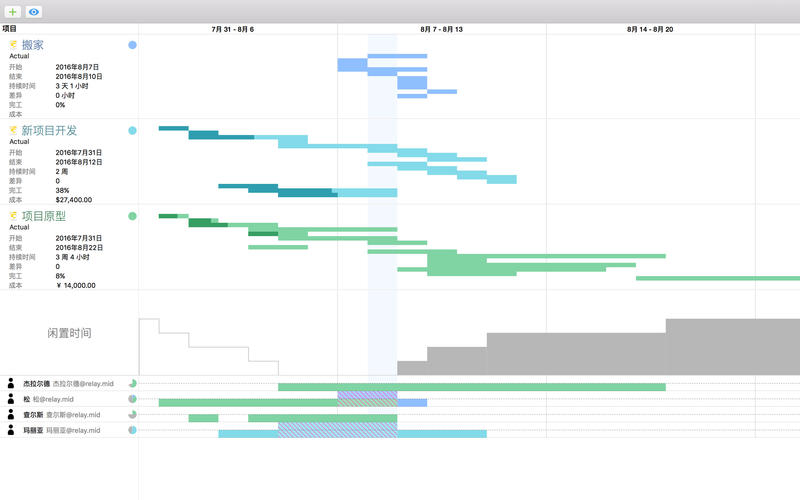This screenshot has width=800, height=500.
Task: Select resource email 松@relay.mid
Action: click(53, 399)
